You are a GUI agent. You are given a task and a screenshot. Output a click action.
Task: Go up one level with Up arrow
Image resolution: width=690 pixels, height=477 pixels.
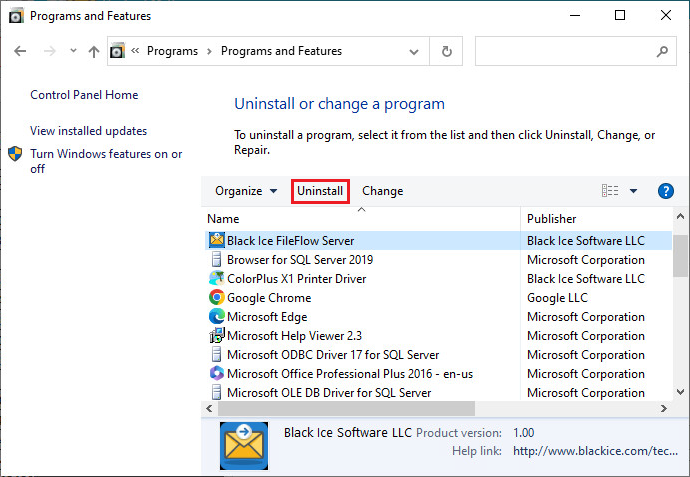94,51
